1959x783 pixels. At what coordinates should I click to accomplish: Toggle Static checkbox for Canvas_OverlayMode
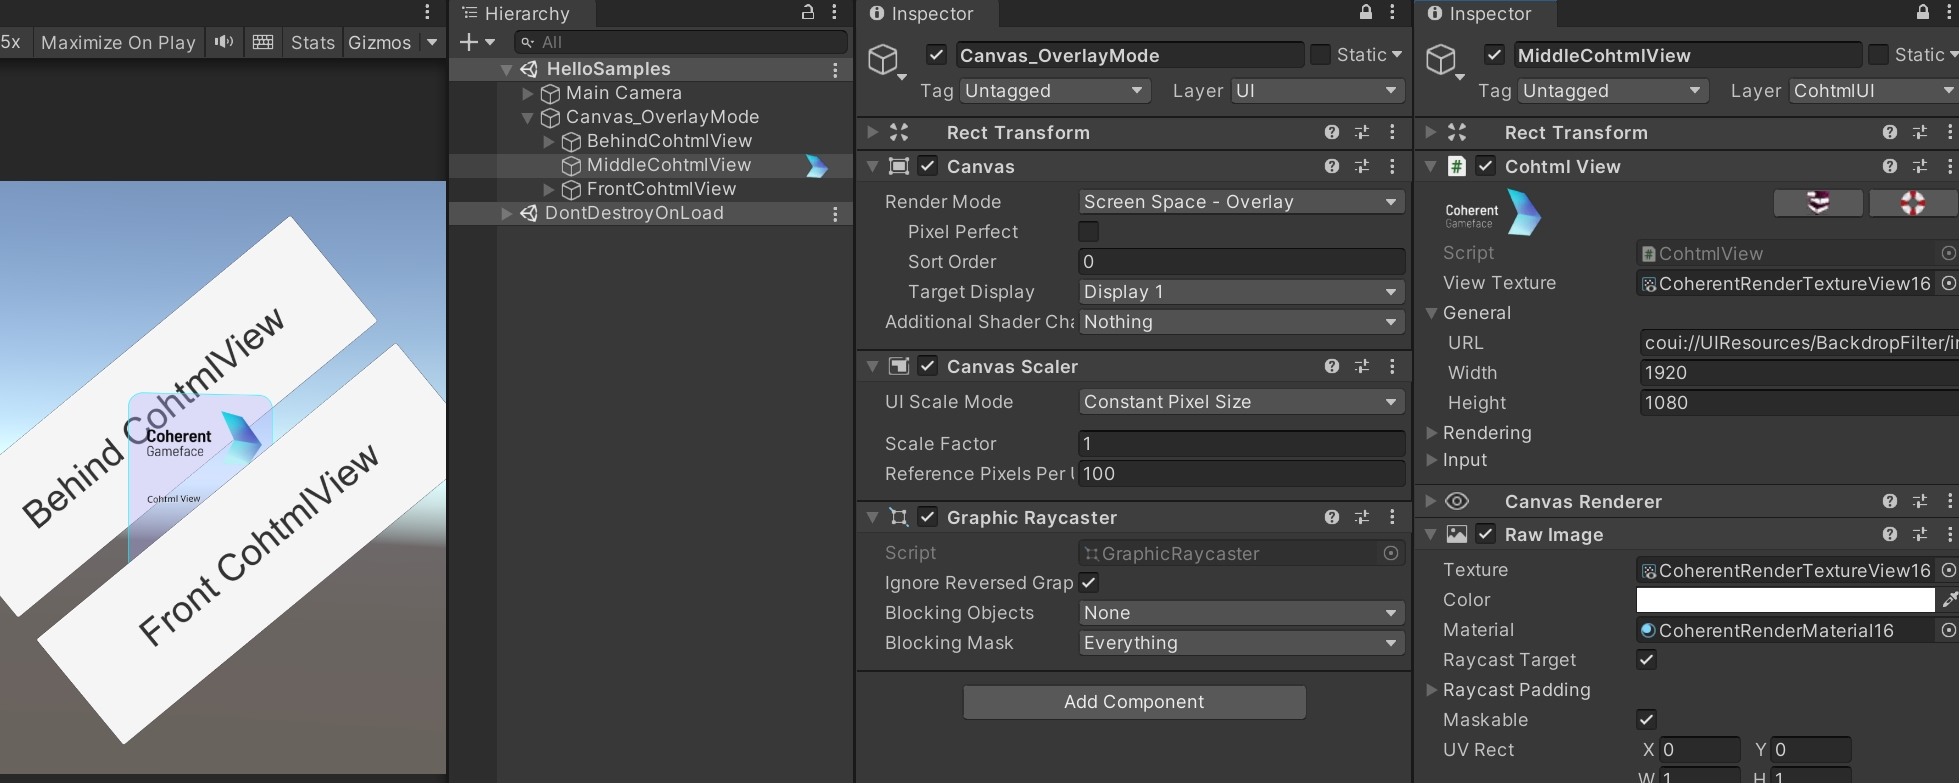1320,54
